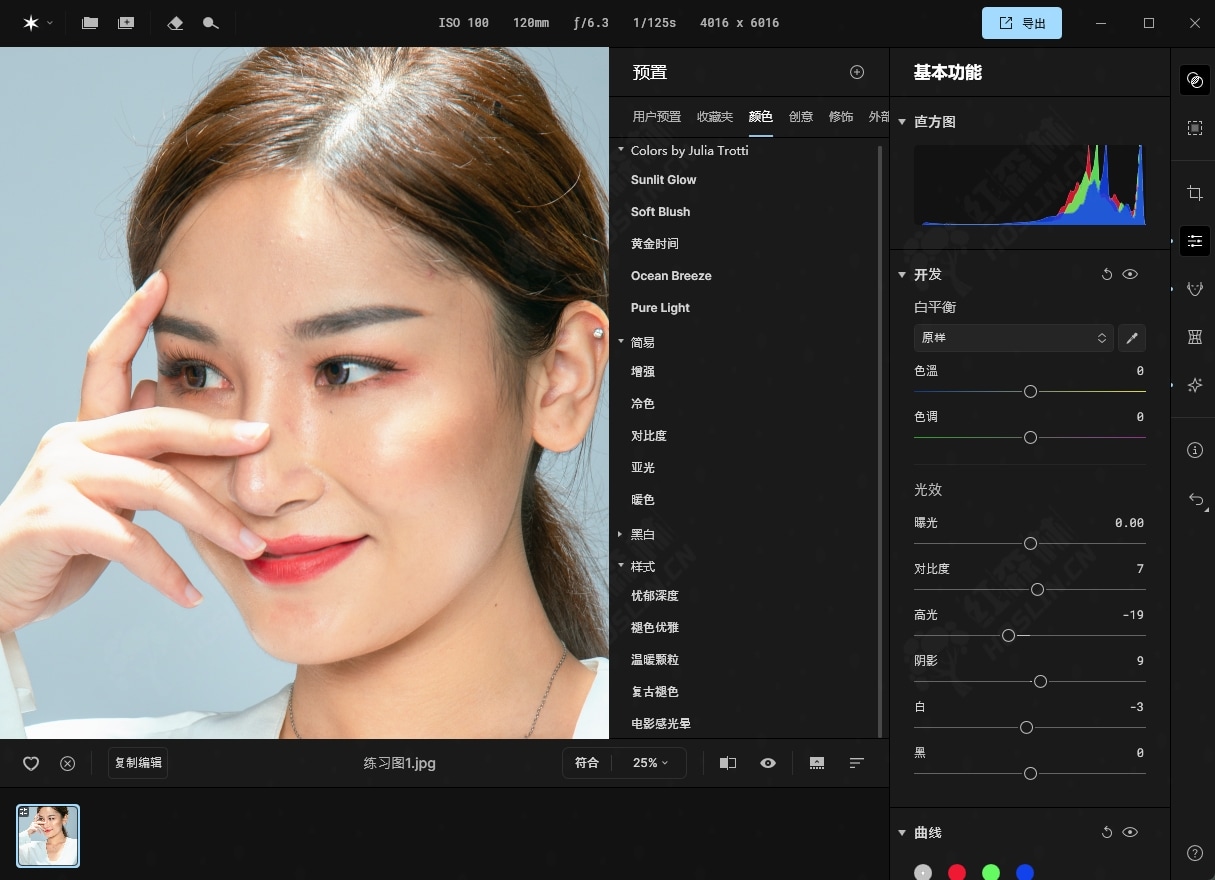Click the add preset plus icon
Screen dimensions: 1215x880
click(x=856, y=72)
